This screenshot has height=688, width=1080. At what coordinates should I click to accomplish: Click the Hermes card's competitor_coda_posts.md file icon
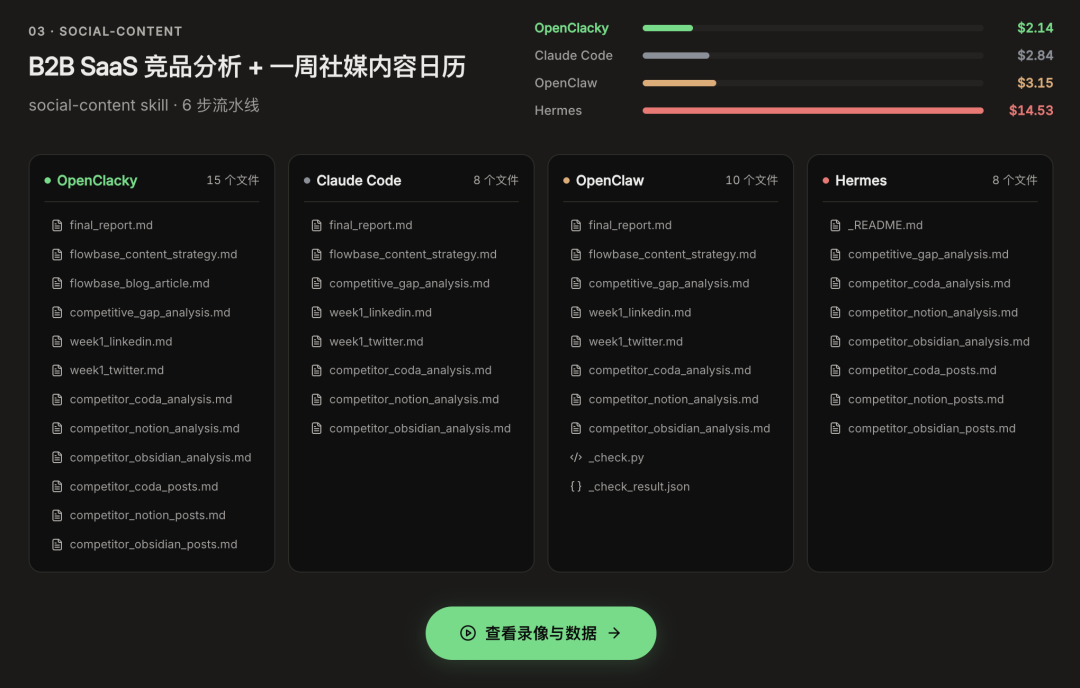click(835, 371)
